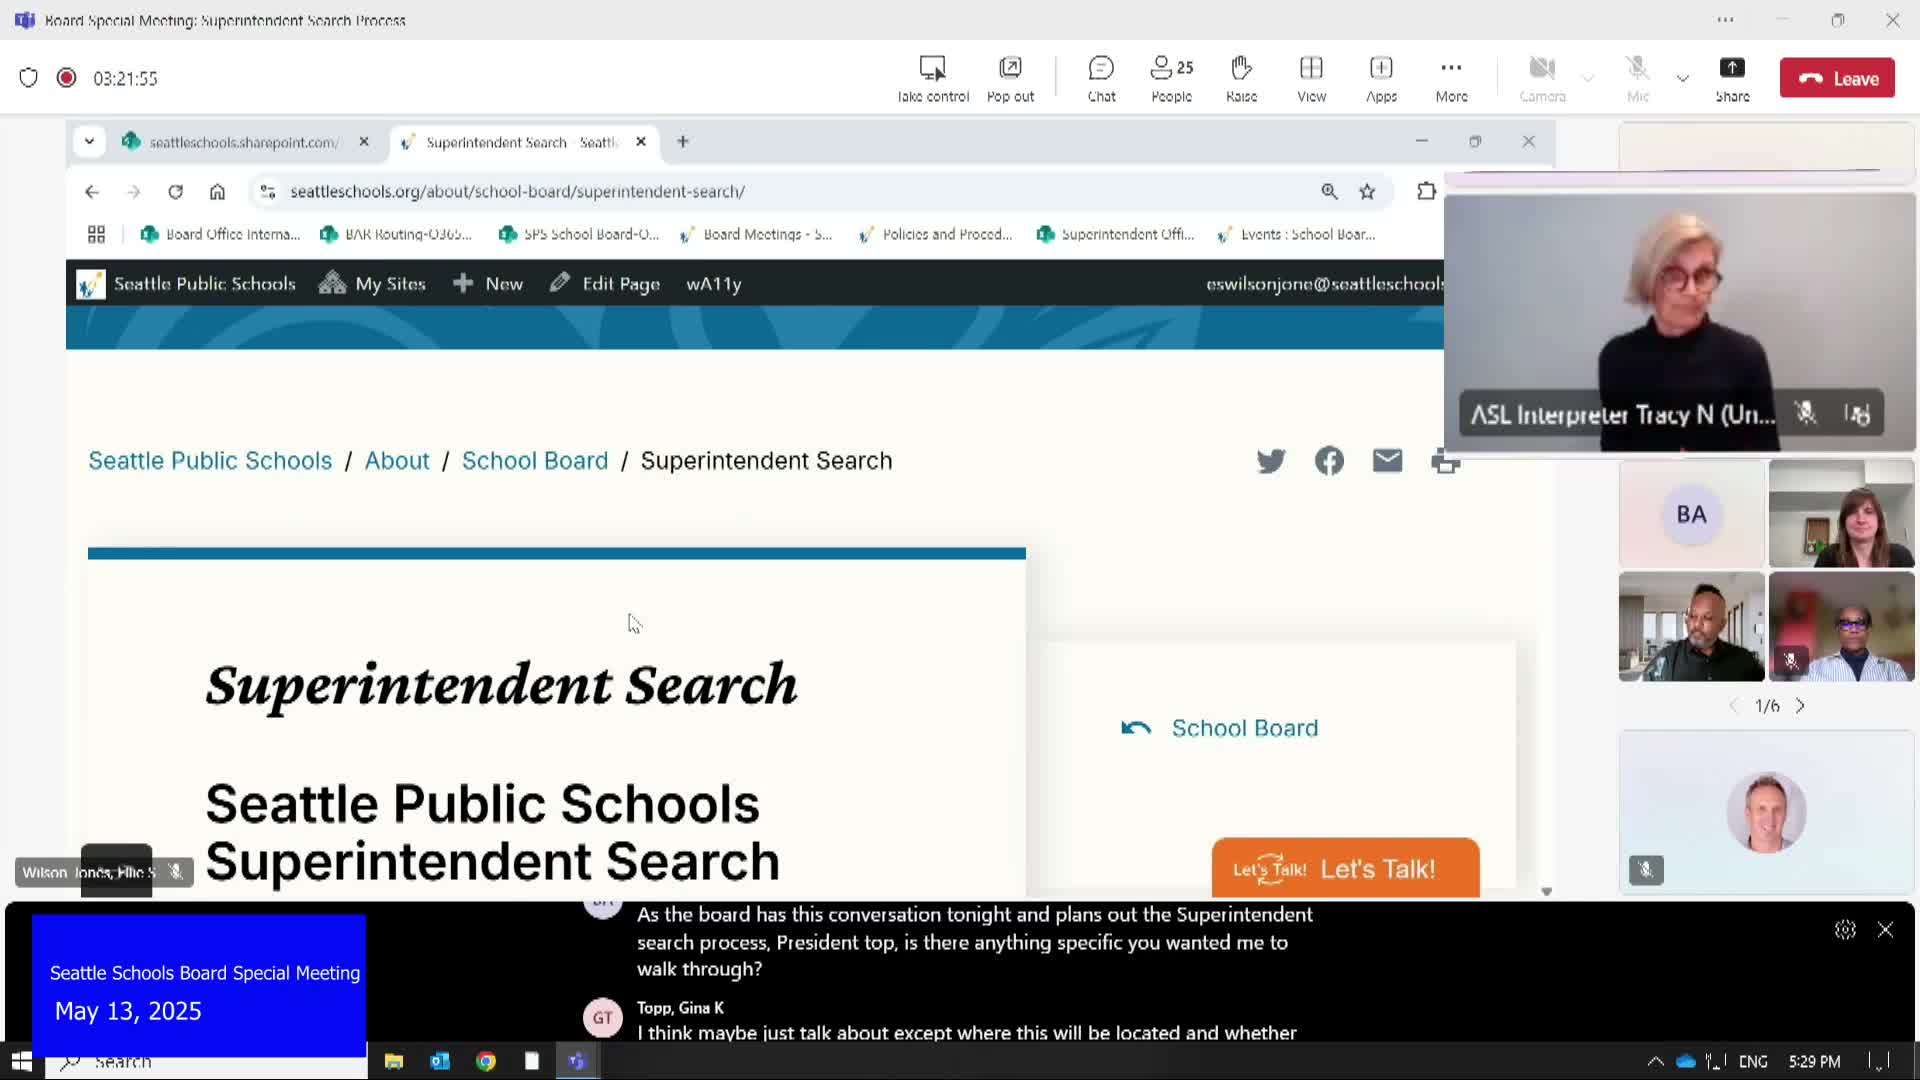Close the sharepoint browser tab
1920x1080 pixels.
click(x=364, y=142)
